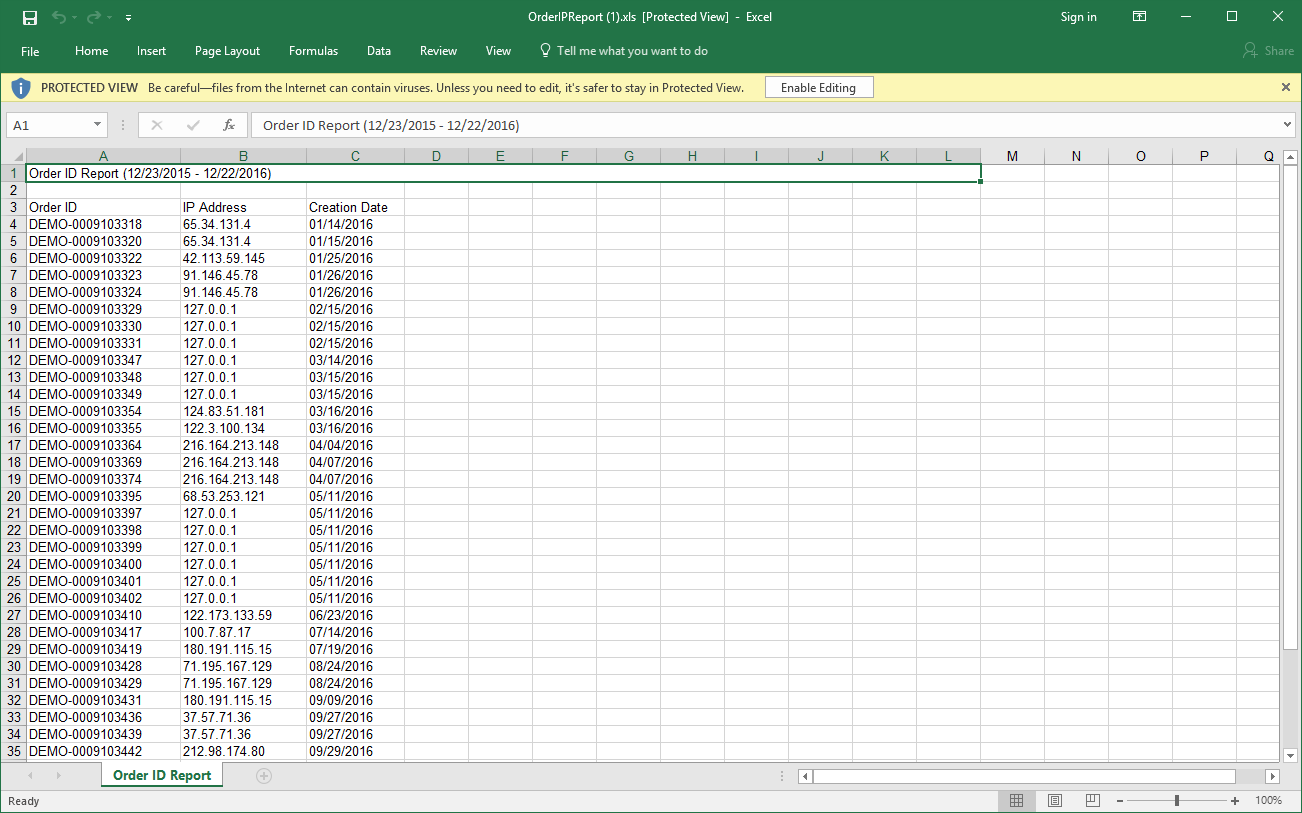Open the Review tab
The image size is (1302, 813).
click(x=438, y=51)
